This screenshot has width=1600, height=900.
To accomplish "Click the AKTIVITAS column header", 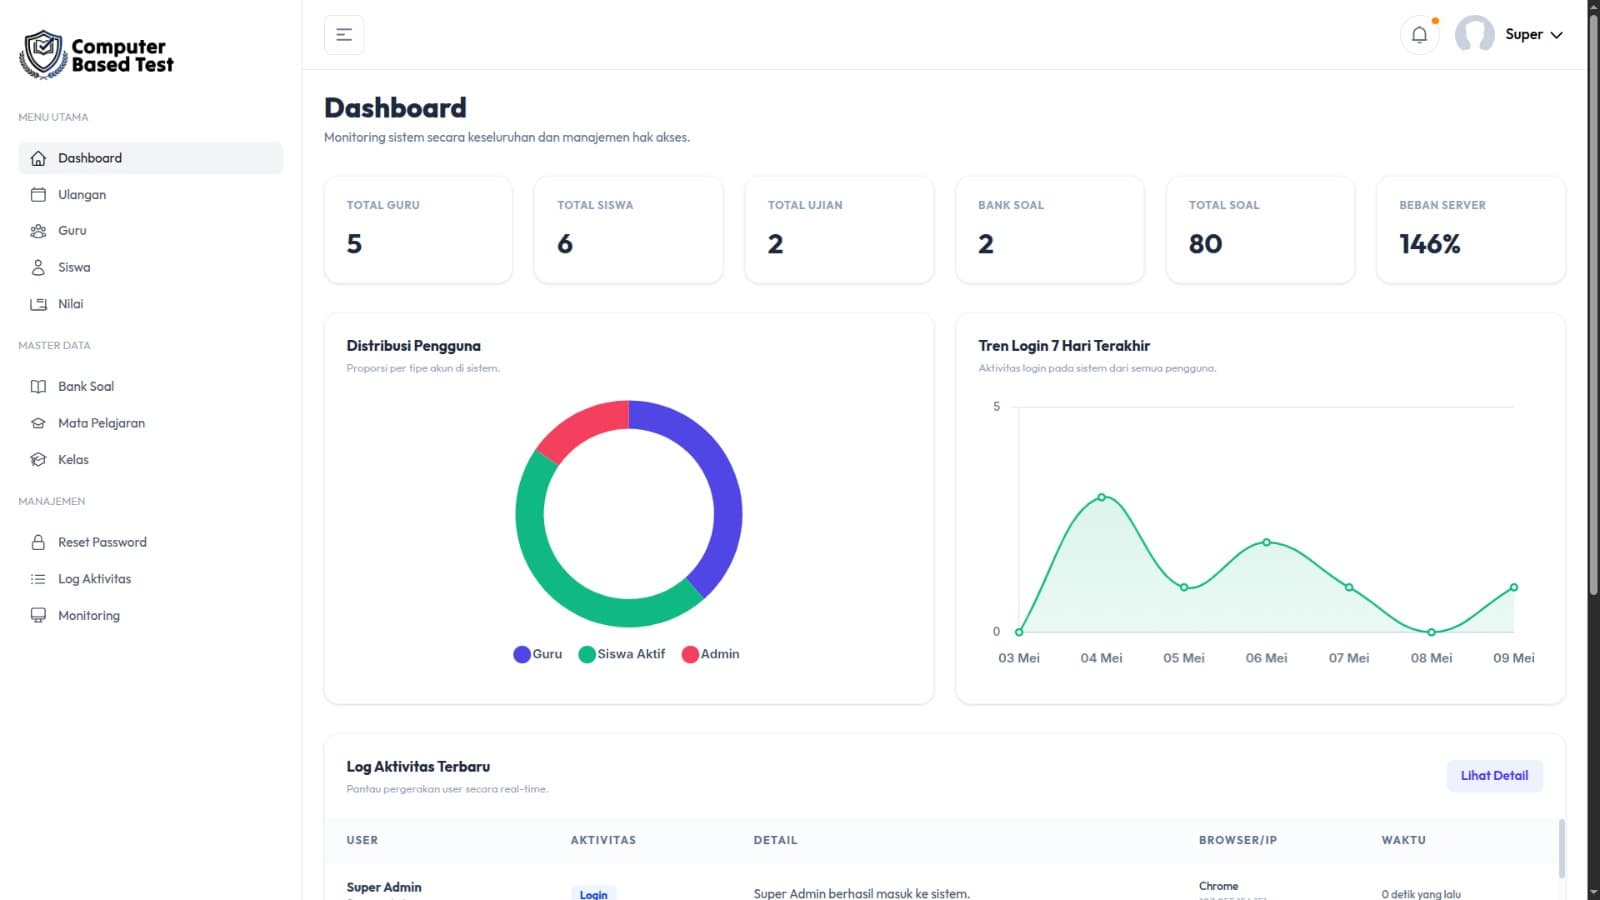I will pyautogui.click(x=603, y=841).
